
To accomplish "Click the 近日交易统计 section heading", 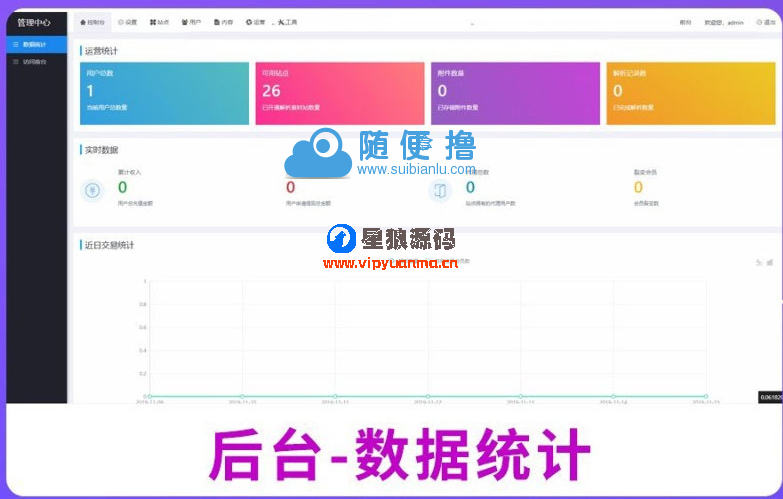I will [x=109, y=245].
